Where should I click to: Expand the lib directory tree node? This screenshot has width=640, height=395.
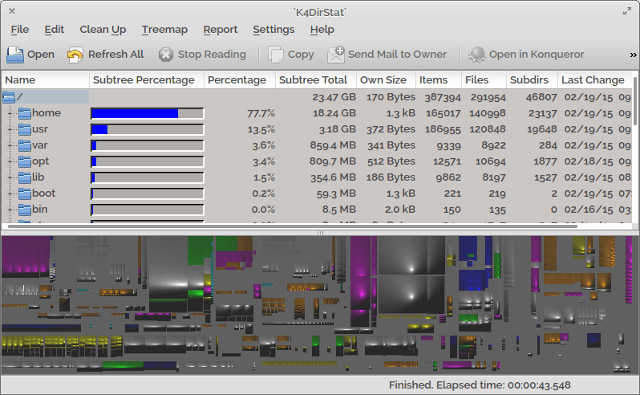tap(10, 178)
